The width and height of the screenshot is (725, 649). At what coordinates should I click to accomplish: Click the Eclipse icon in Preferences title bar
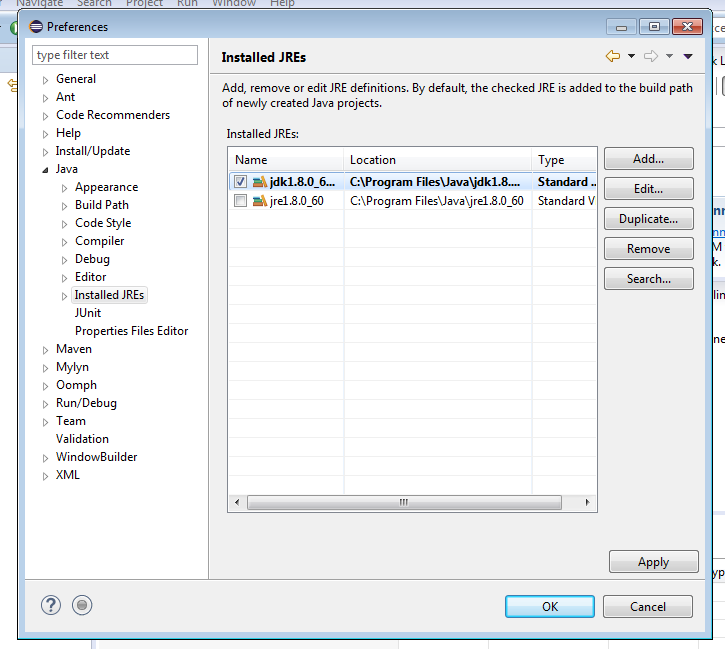[x=35, y=27]
